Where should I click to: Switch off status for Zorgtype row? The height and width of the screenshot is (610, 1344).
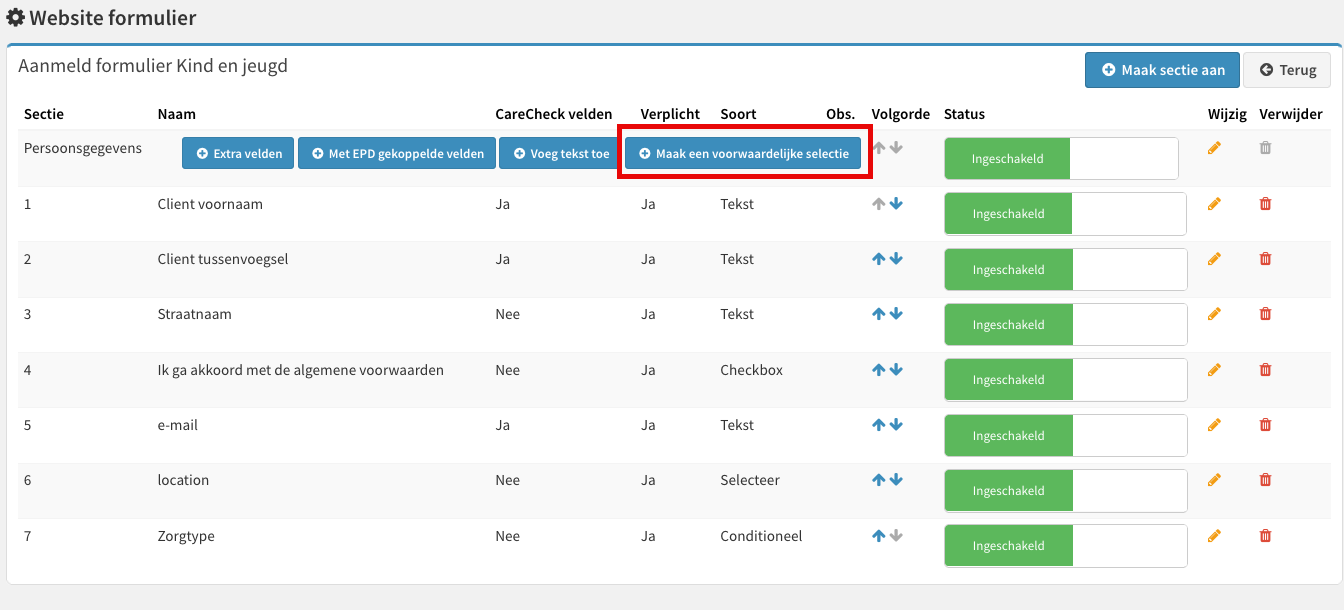(1065, 546)
